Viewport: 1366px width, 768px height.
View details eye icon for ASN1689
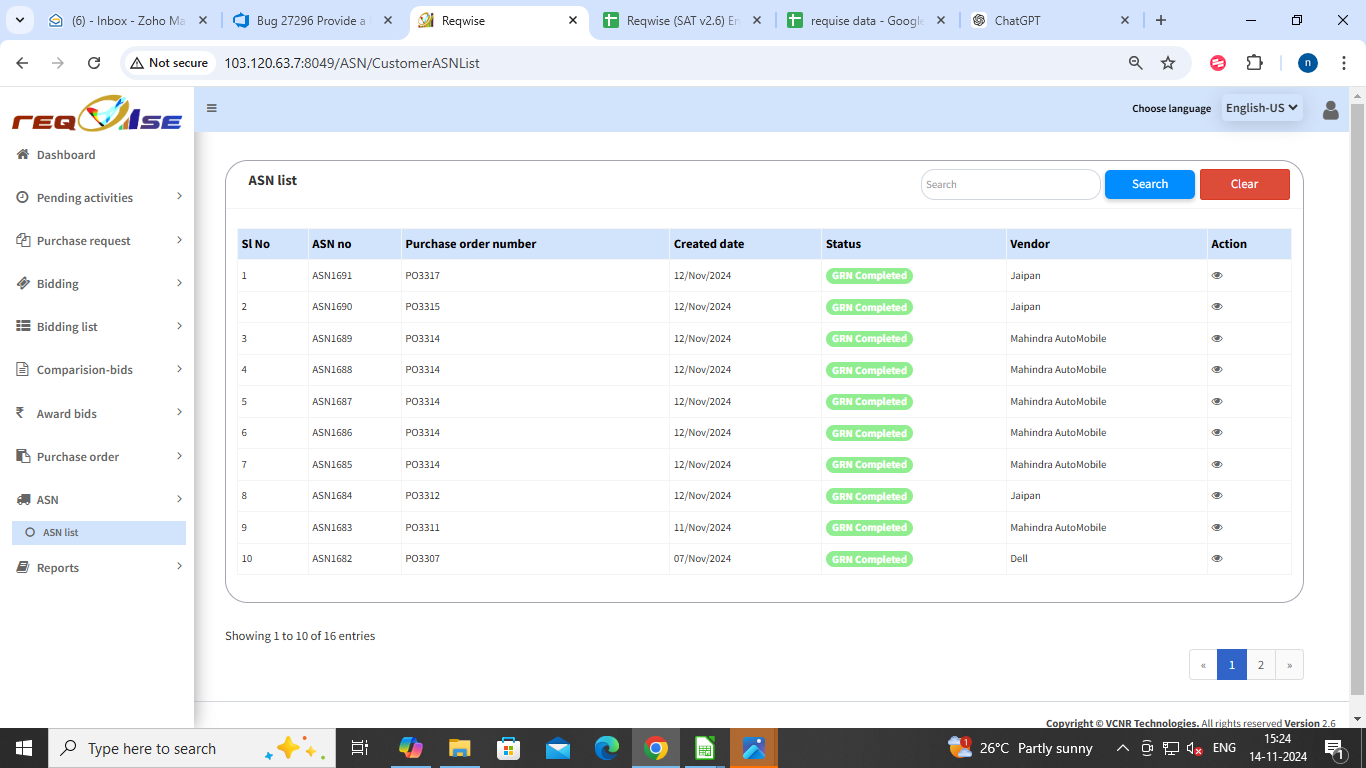click(1217, 338)
